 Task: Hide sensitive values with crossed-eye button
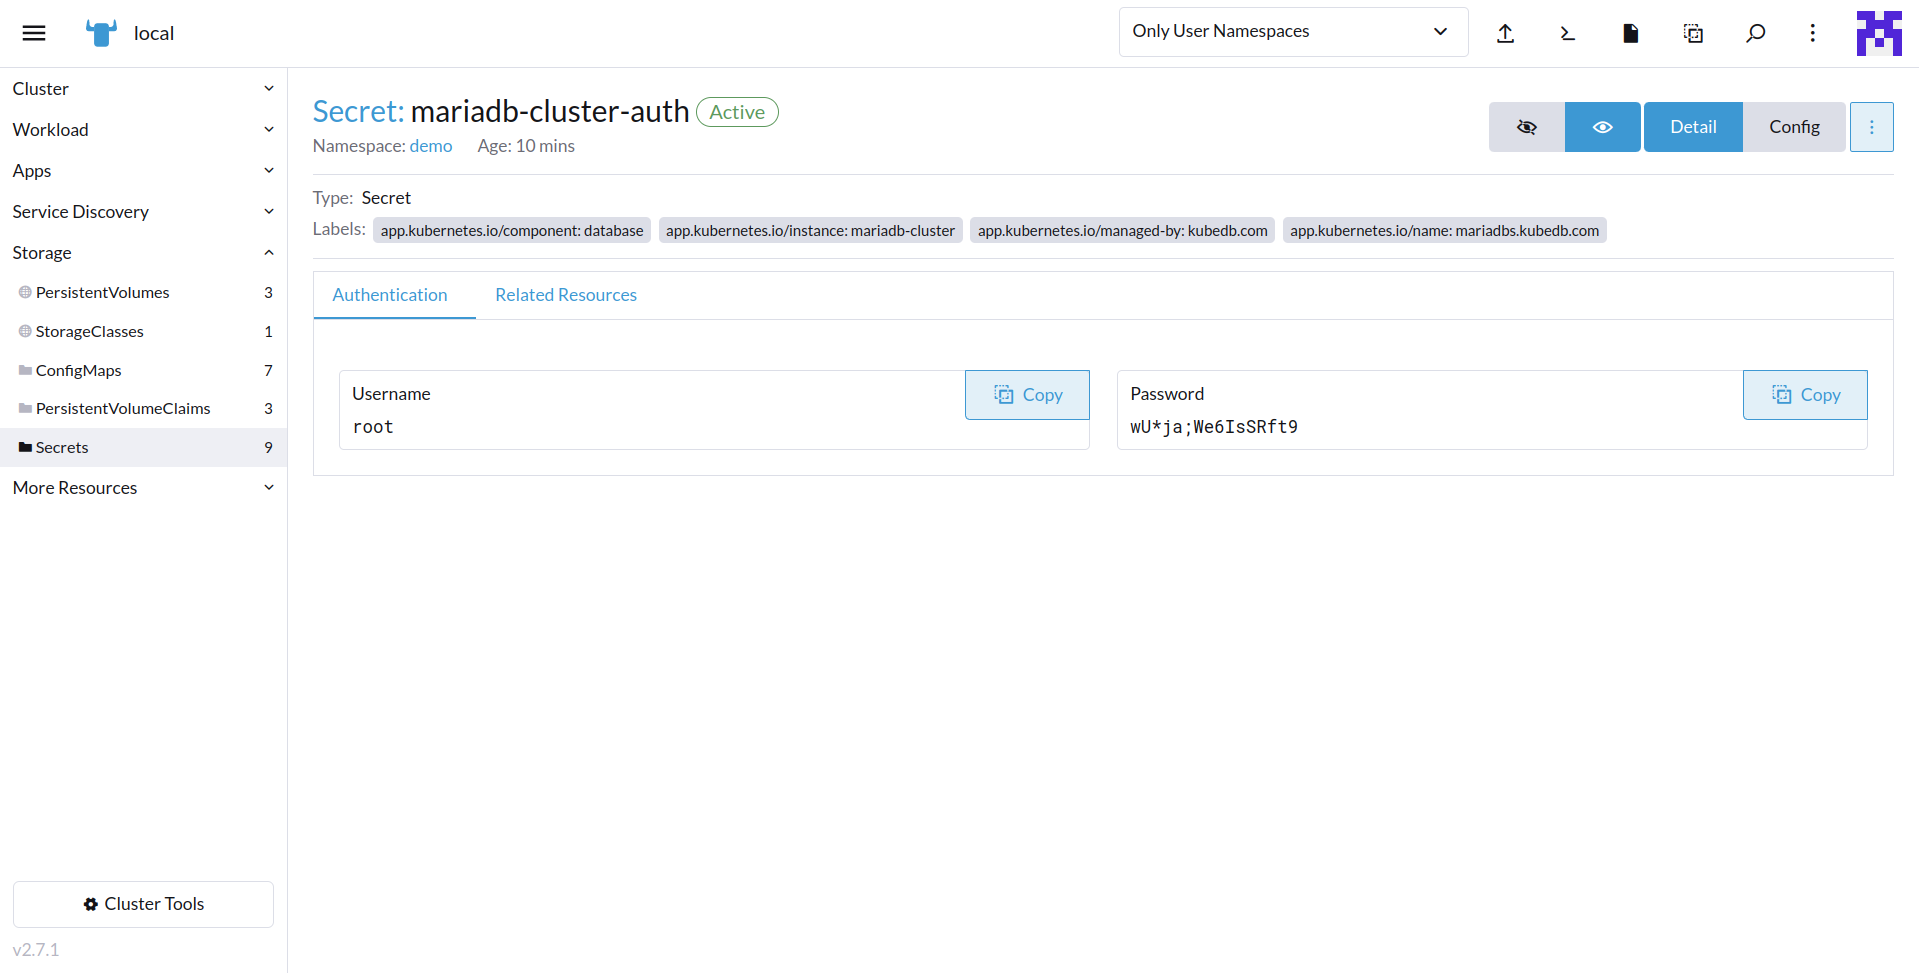tap(1526, 127)
